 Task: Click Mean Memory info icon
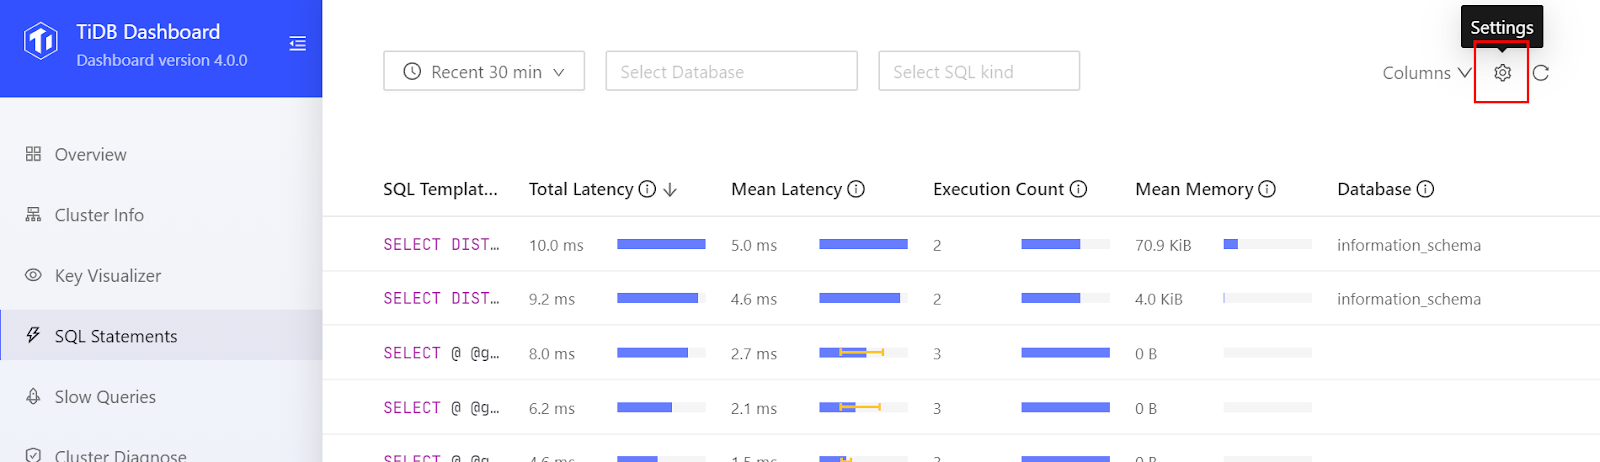pos(1267,189)
